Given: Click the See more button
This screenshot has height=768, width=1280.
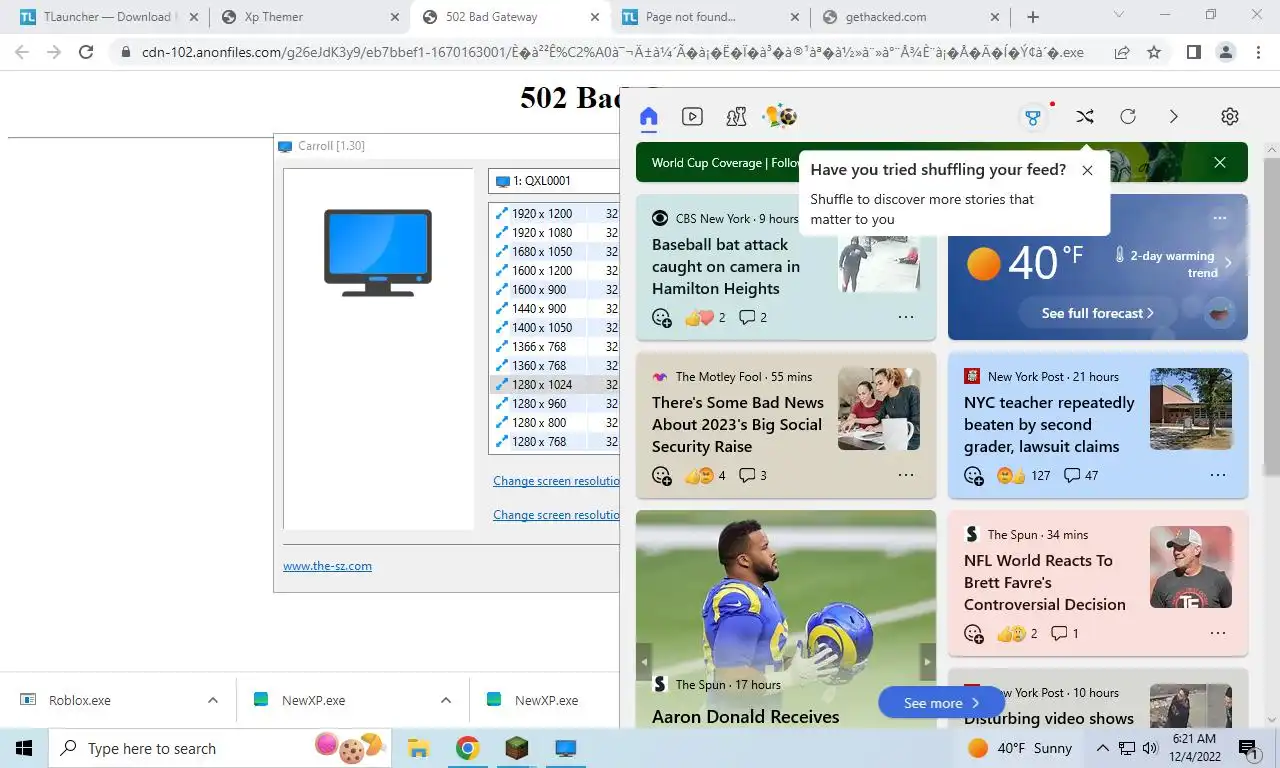Looking at the screenshot, I should (x=941, y=703).
